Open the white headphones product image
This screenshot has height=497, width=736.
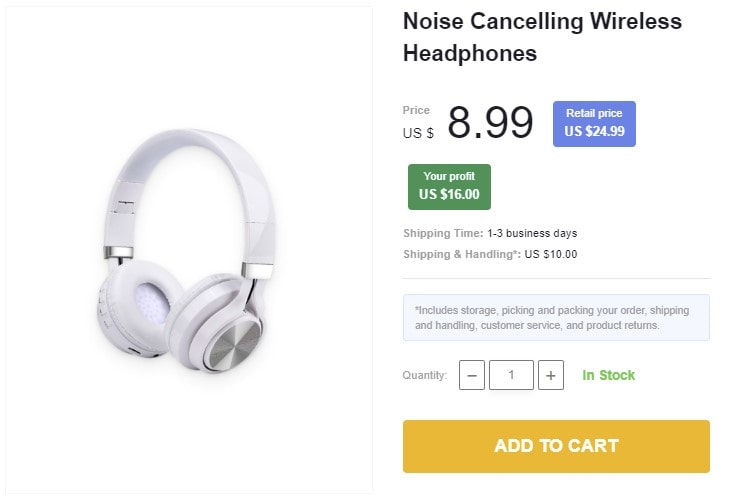pos(190,250)
